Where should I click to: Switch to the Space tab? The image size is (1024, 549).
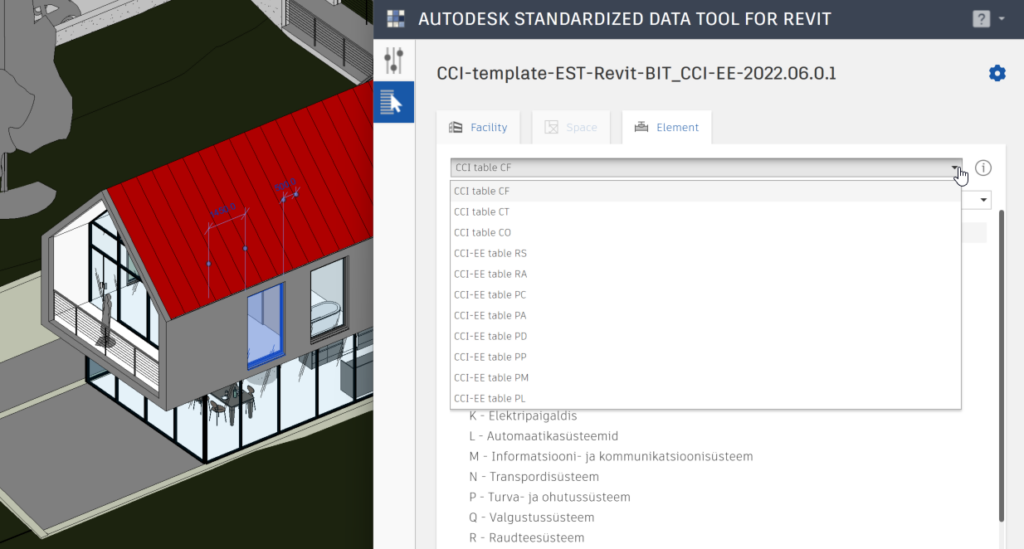[x=571, y=127]
